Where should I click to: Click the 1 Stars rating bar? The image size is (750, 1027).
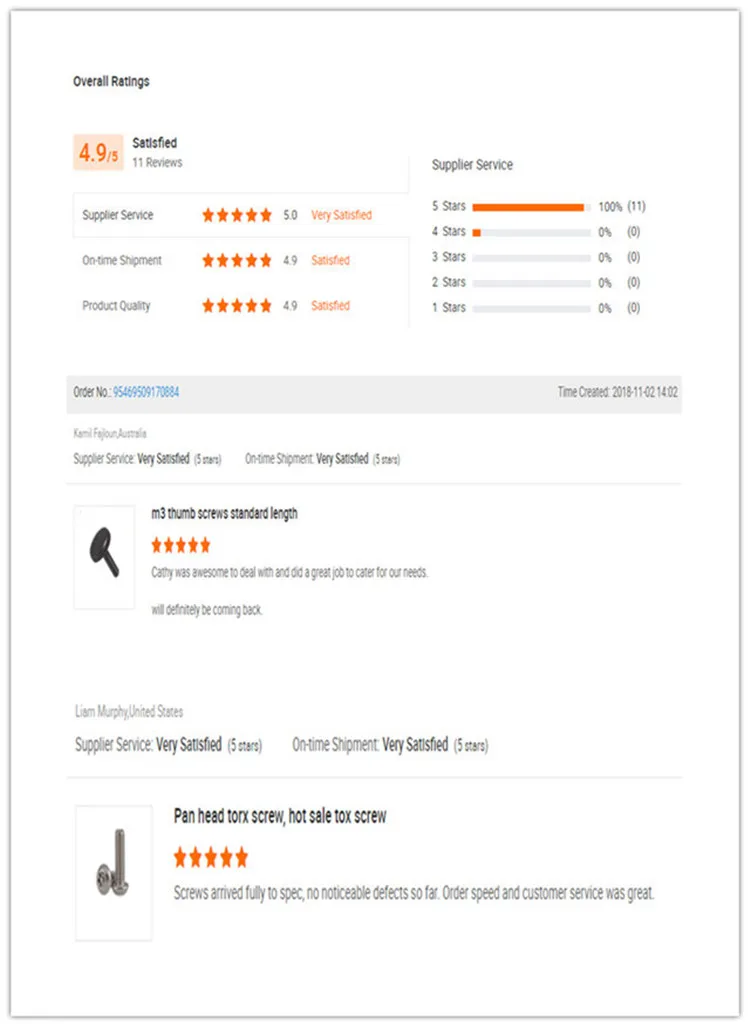tap(531, 308)
